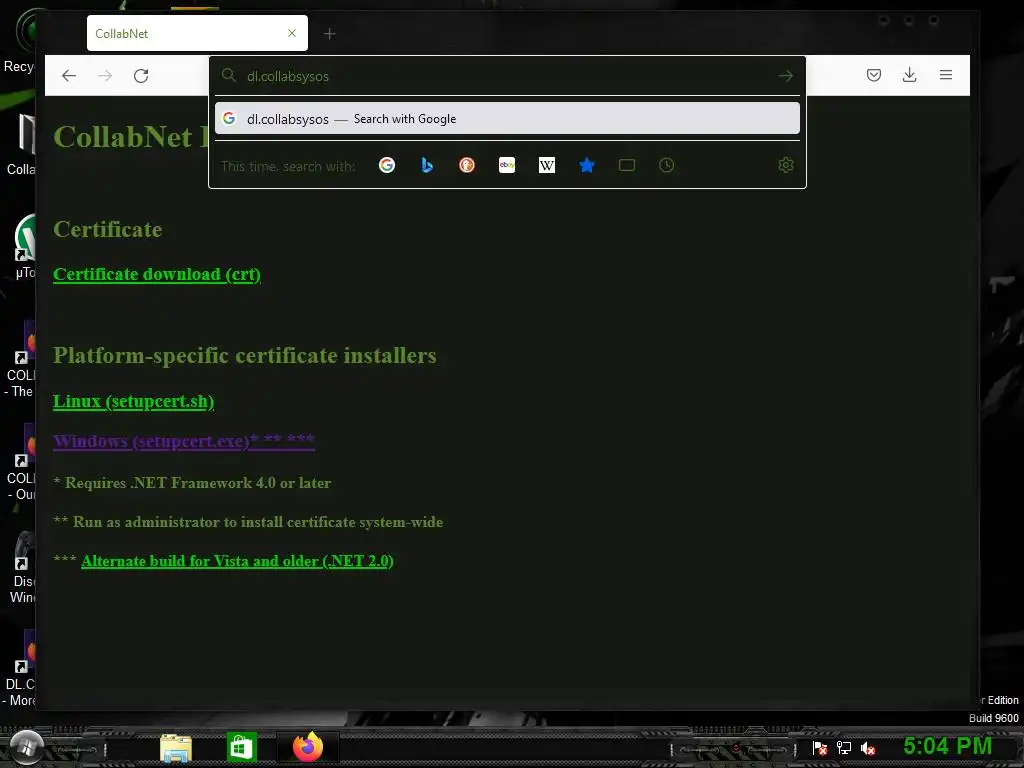Click the dl.collabsysos address bar field

[x=507, y=76]
